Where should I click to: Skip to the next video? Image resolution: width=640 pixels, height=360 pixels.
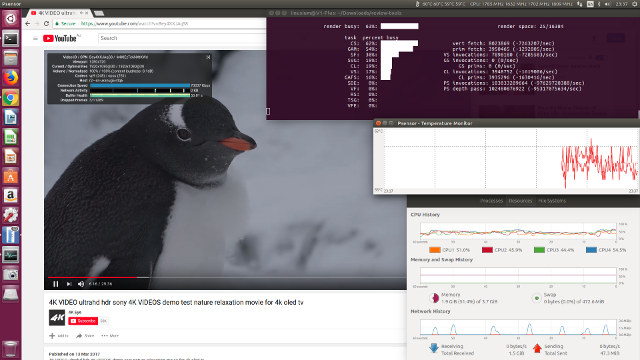tap(69, 284)
